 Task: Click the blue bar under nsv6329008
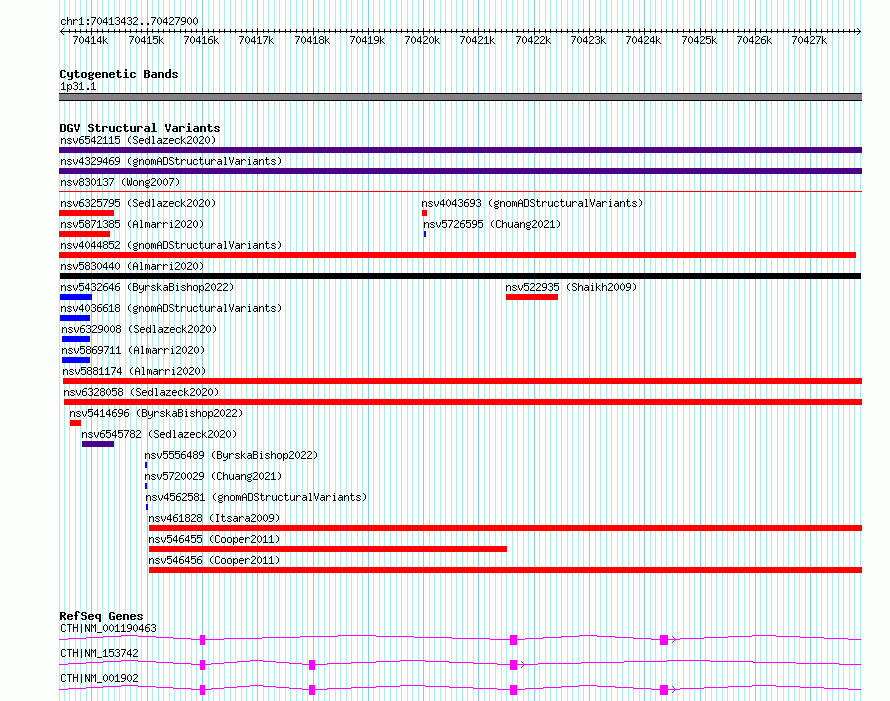click(76, 339)
